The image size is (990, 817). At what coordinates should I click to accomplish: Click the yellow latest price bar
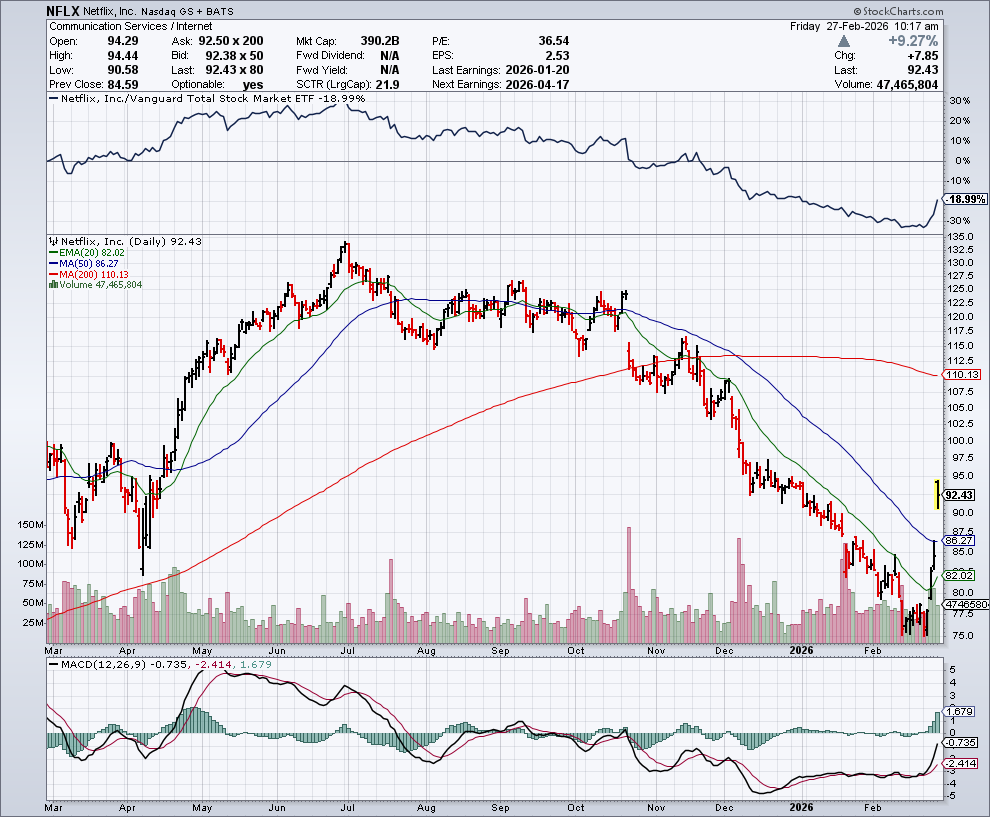[936, 494]
